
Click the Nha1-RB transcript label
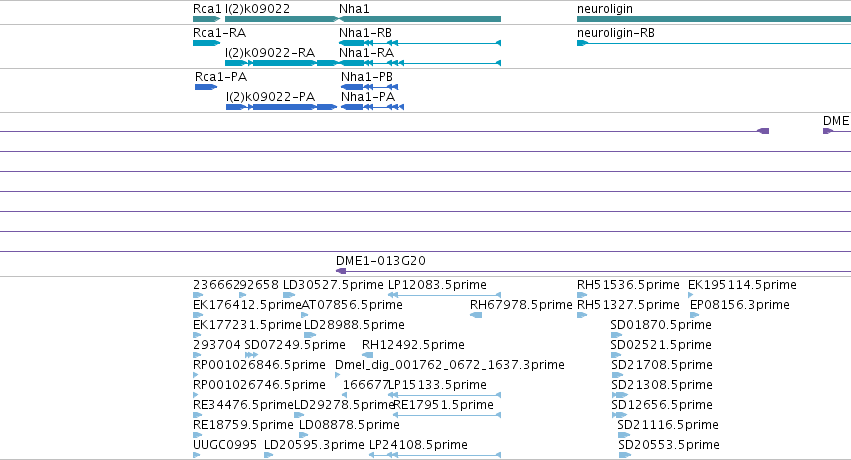click(x=365, y=33)
